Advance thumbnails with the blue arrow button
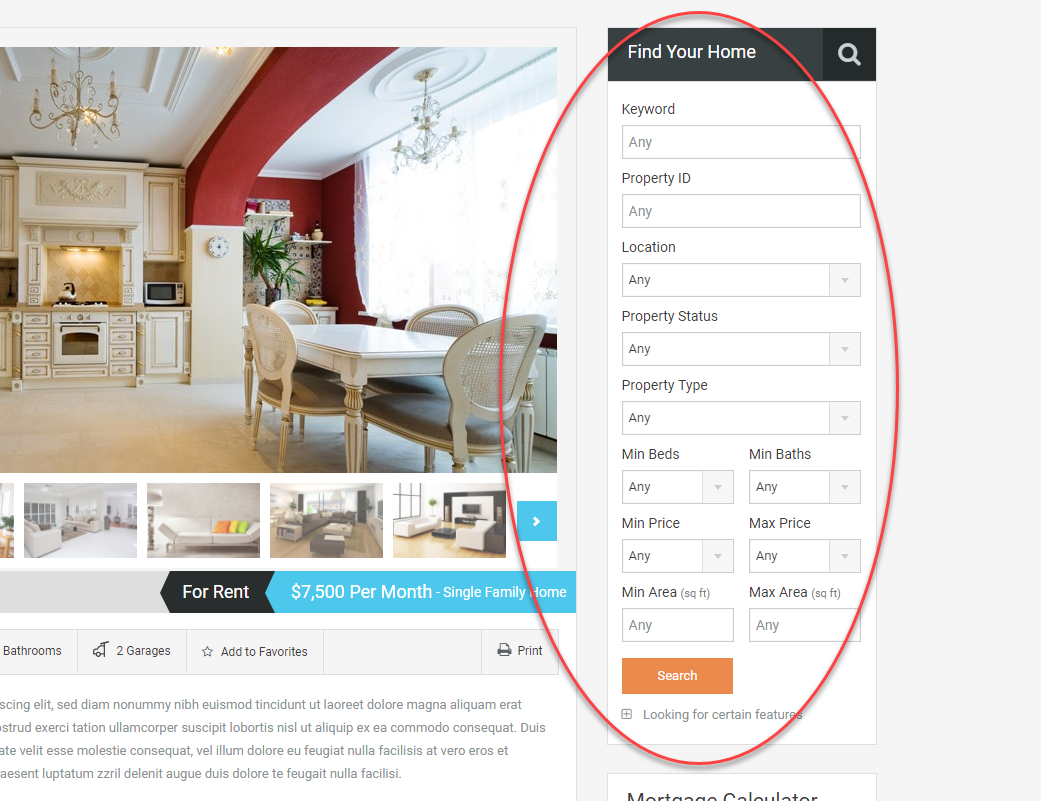 (x=536, y=521)
